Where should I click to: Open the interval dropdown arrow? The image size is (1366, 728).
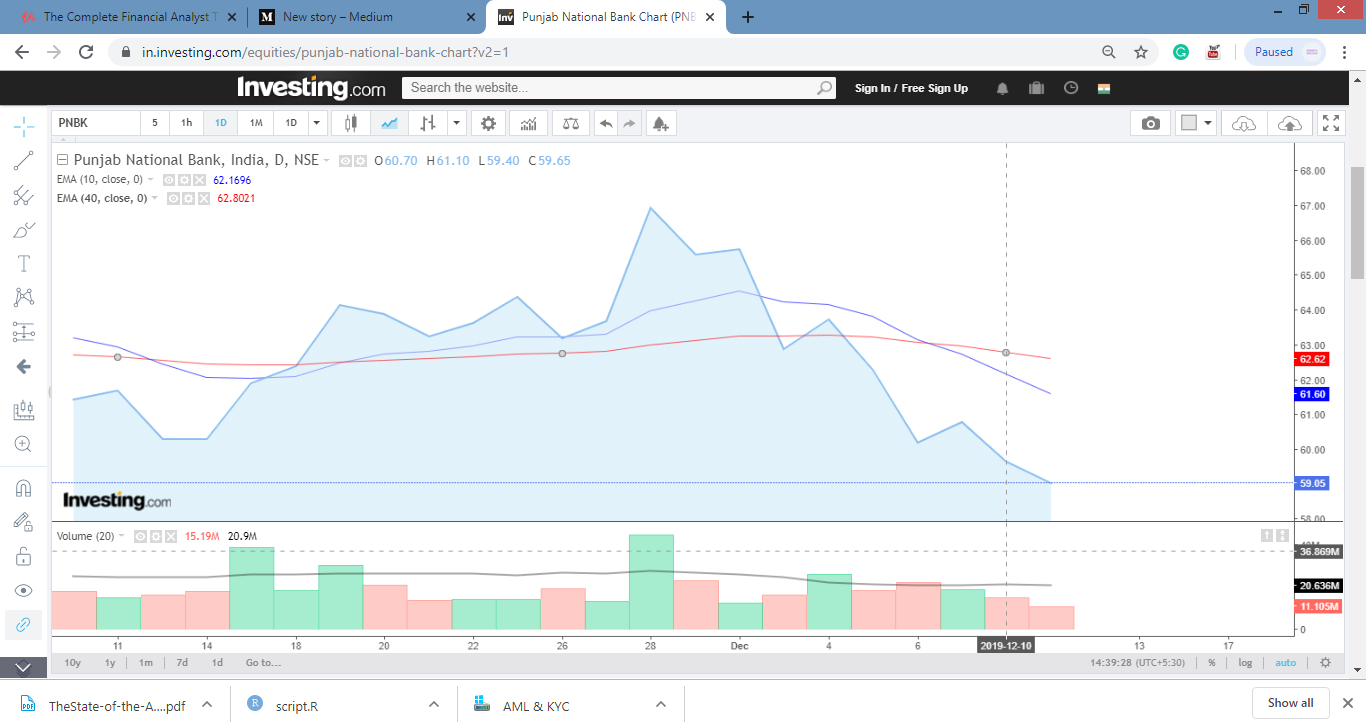click(x=317, y=123)
